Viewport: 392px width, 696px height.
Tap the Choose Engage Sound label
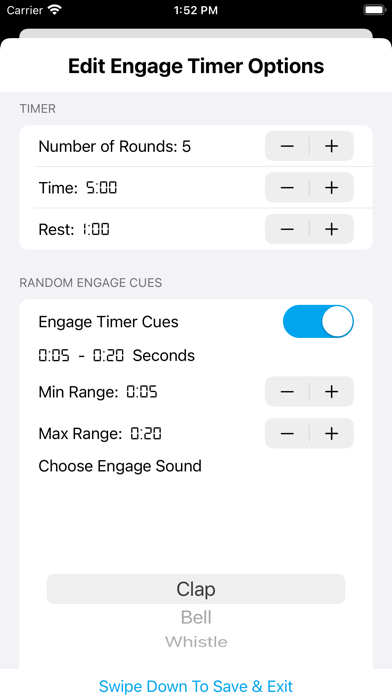coord(120,466)
